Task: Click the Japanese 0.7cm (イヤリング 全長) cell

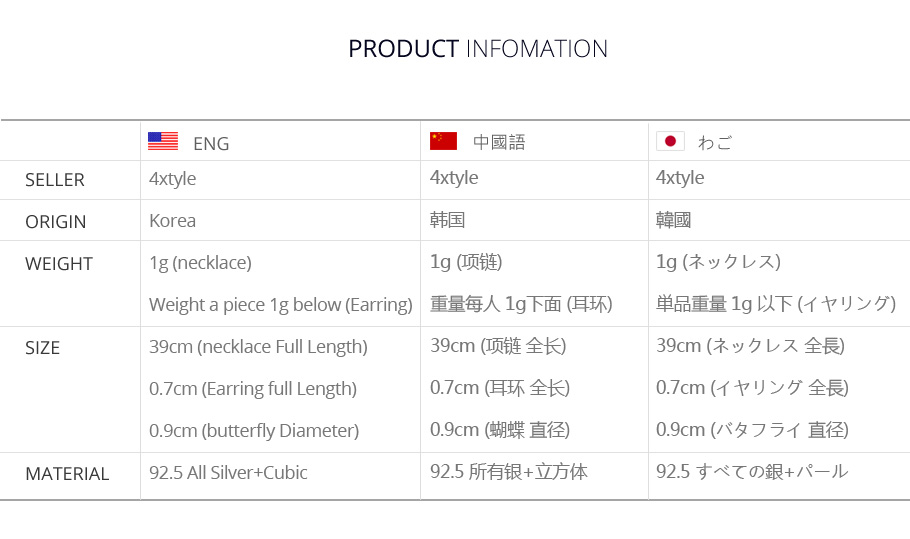Action: point(752,388)
